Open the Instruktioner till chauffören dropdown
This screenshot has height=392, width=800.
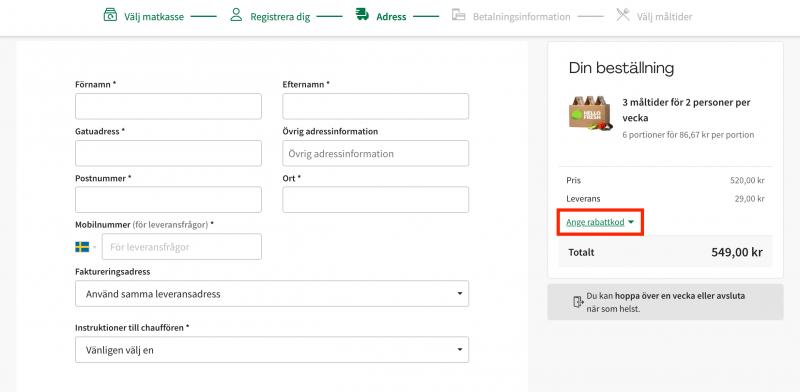(x=272, y=350)
